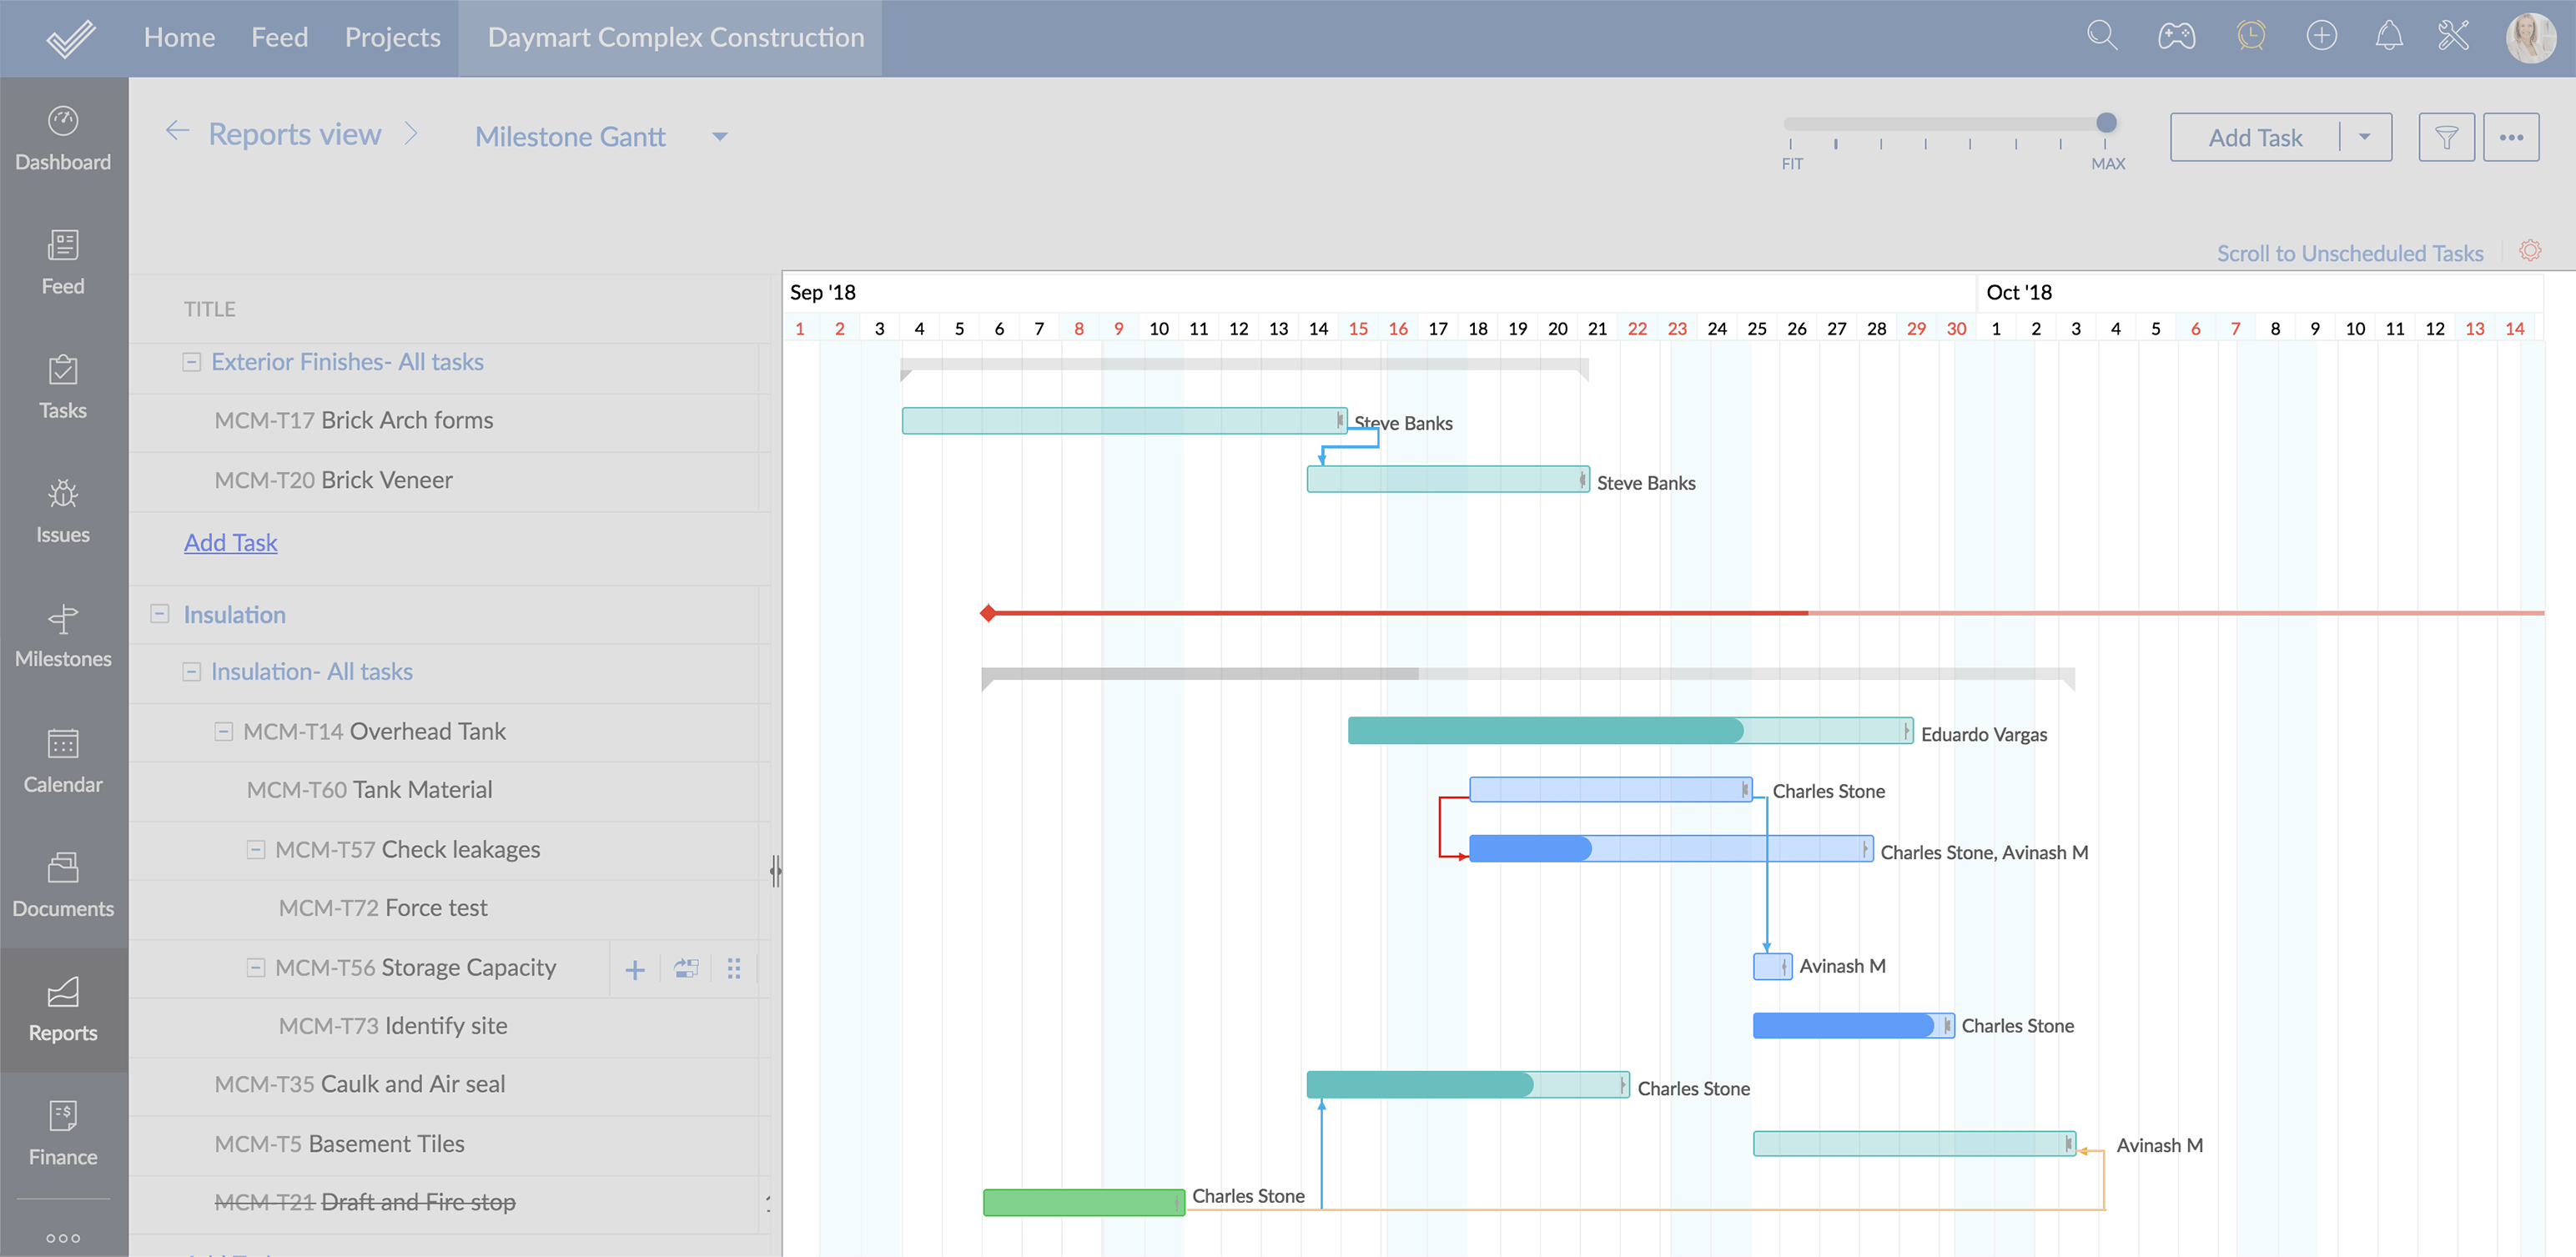Viewport: 2576px width, 1257px height.
Task: Open the Gantt filter panel
Action: pyautogui.click(x=2447, y=137)
